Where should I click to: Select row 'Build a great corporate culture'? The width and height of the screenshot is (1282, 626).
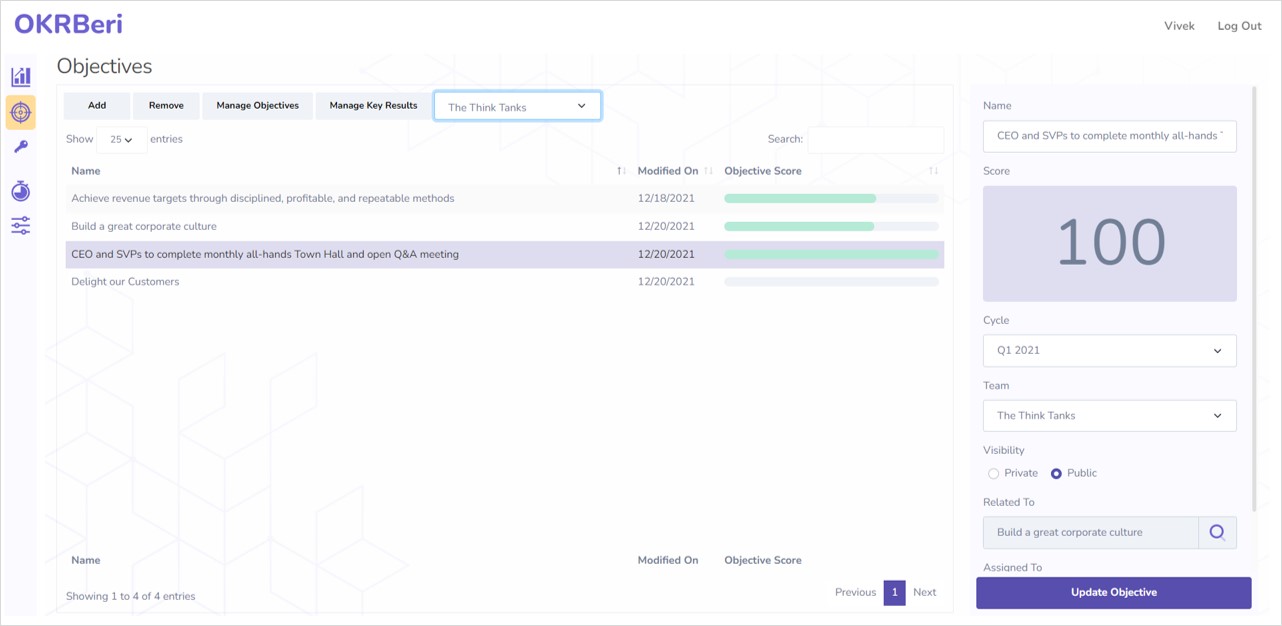click(x=505, y=227)
